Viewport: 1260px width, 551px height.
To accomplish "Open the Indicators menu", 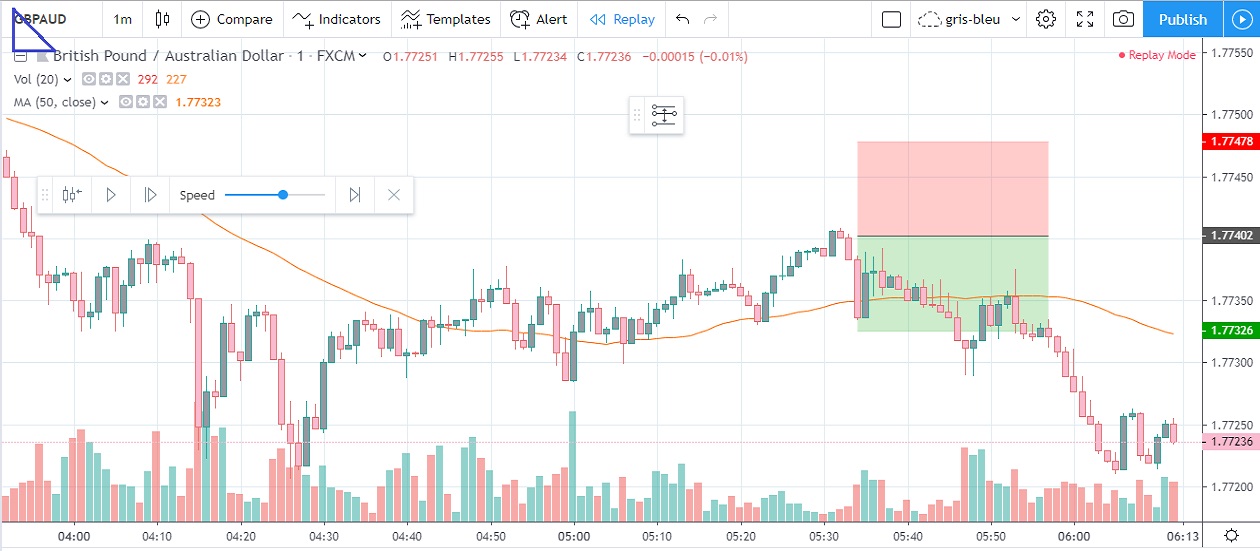I will [338, 19].
